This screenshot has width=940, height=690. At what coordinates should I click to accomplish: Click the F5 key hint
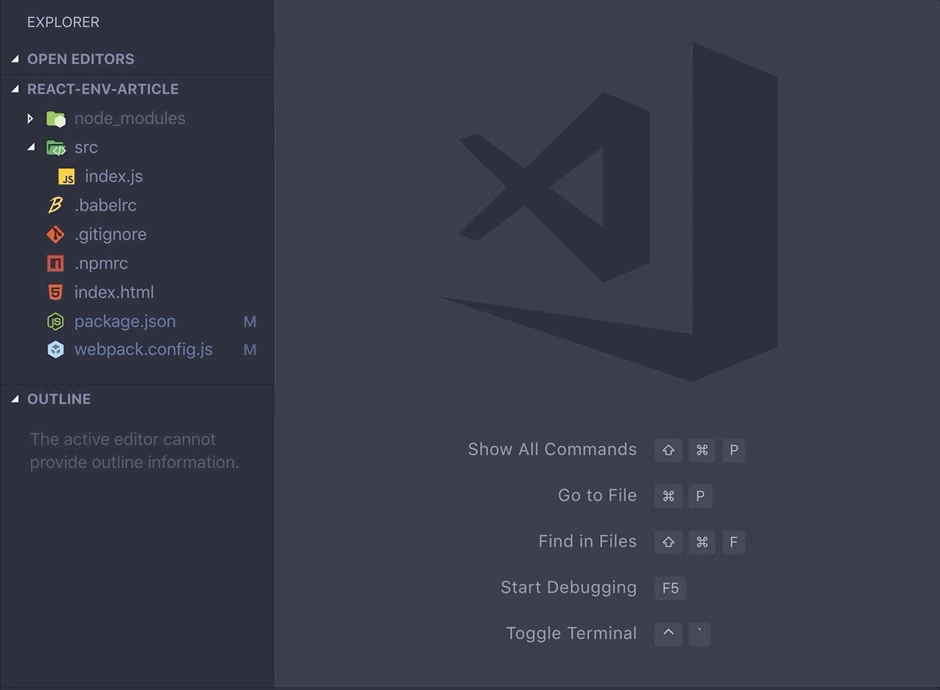(x=670, y=588)
